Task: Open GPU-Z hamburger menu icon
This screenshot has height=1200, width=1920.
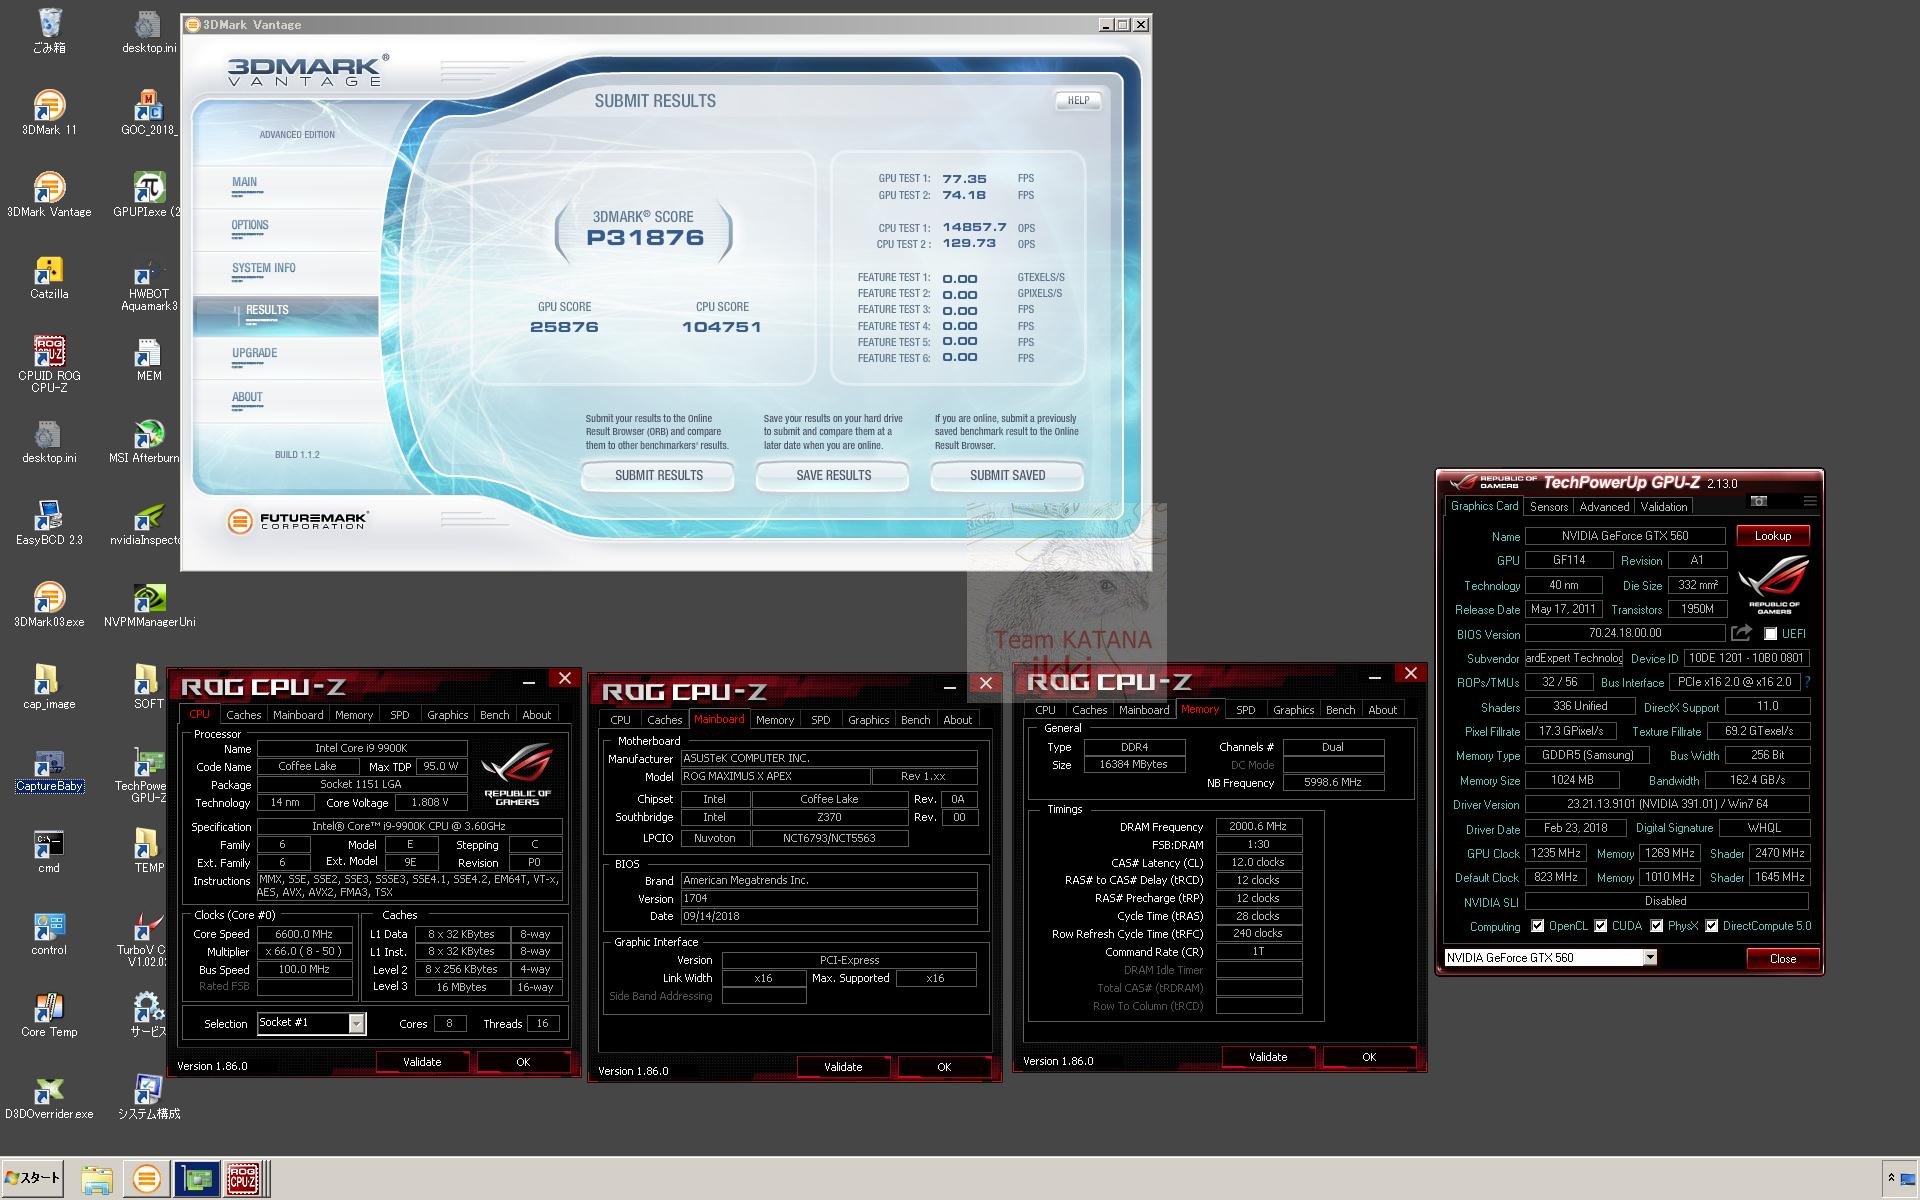Action: (x=1809, y=501)
